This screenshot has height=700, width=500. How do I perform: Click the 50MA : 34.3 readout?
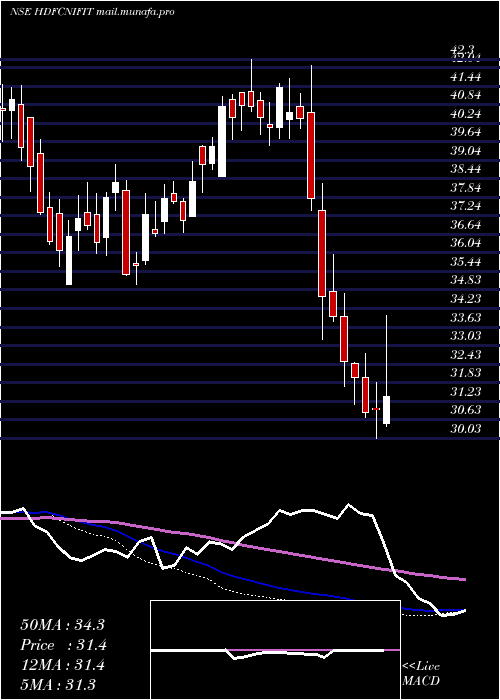62,625
